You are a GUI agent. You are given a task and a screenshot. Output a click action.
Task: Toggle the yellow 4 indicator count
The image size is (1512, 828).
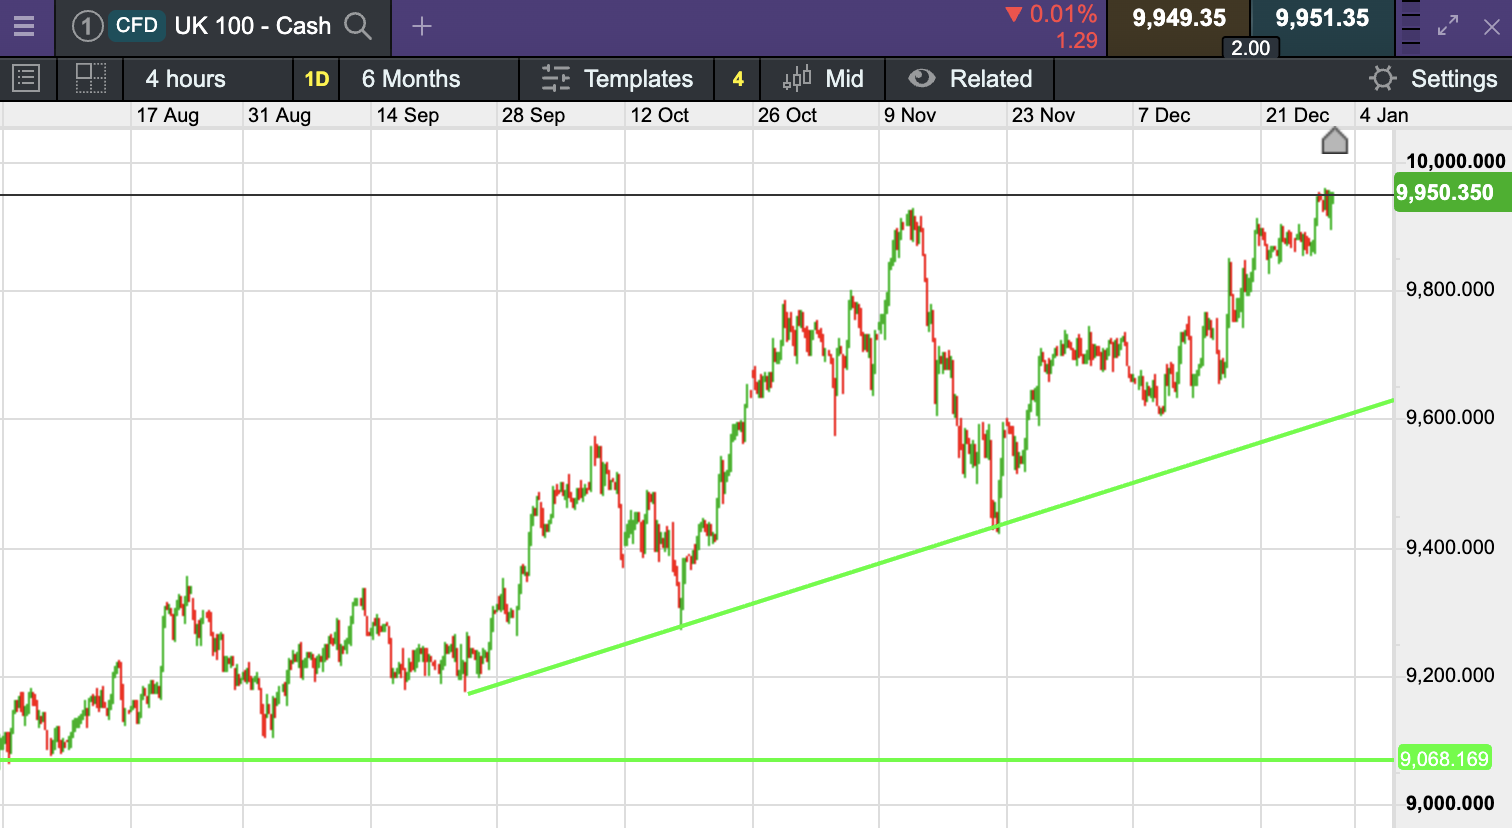coord(738,79)
